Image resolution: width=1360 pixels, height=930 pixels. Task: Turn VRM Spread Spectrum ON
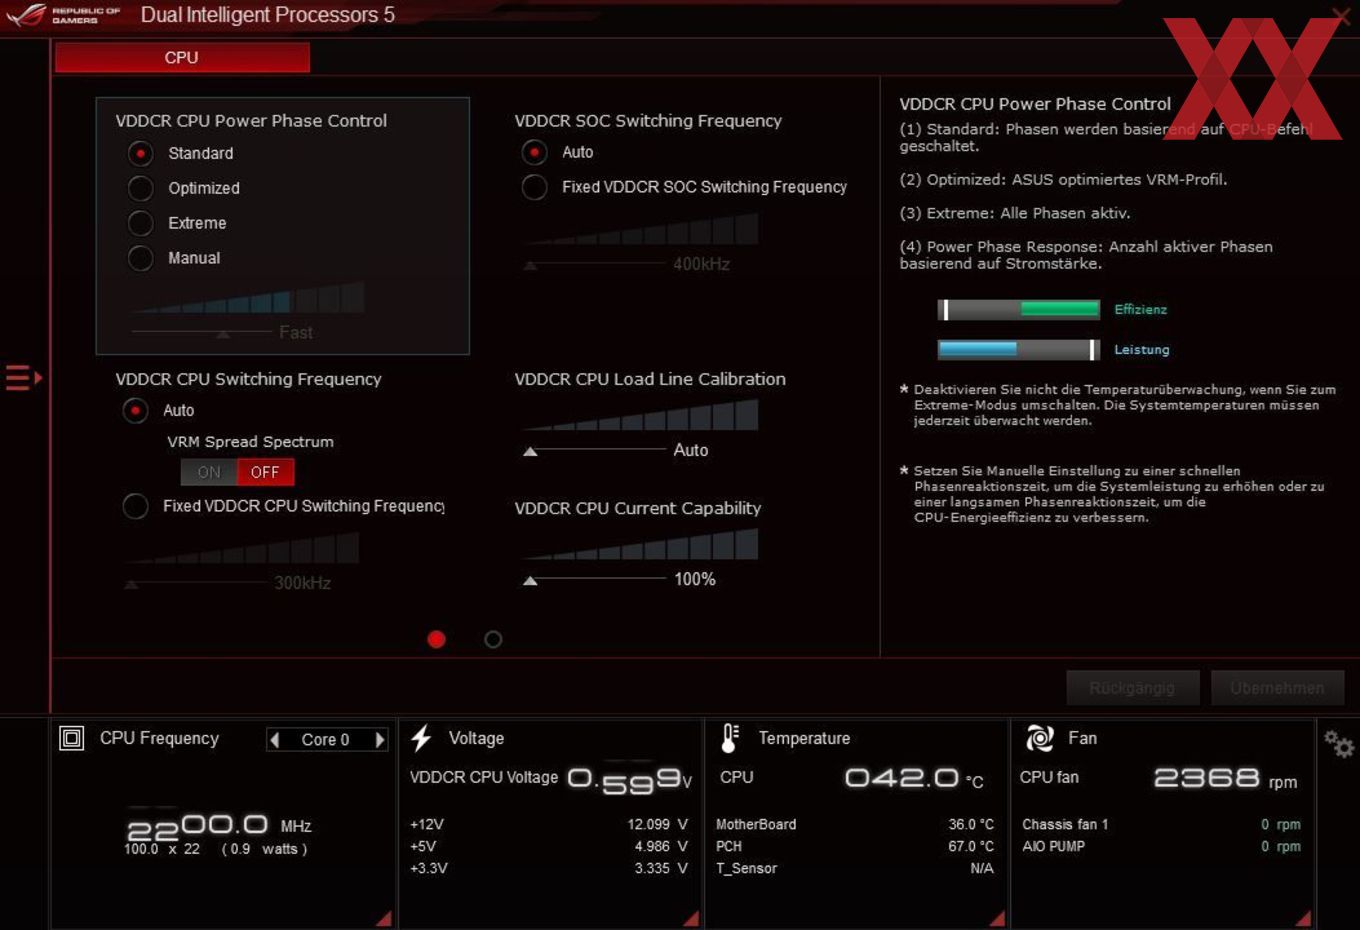[x=209, y=472]
